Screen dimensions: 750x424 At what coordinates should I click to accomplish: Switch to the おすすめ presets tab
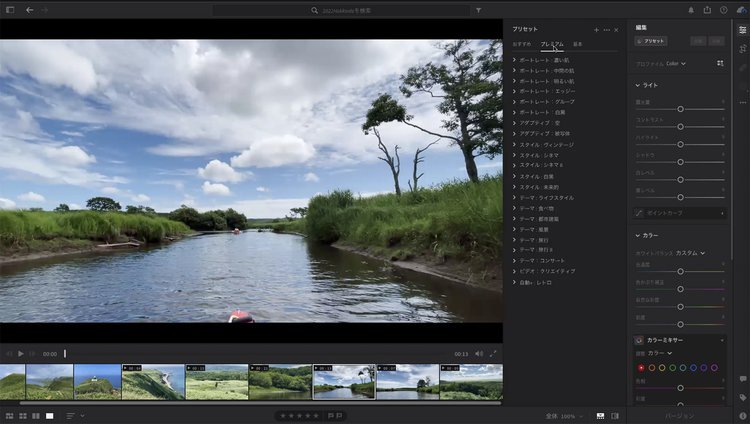[x=522, y=45]
